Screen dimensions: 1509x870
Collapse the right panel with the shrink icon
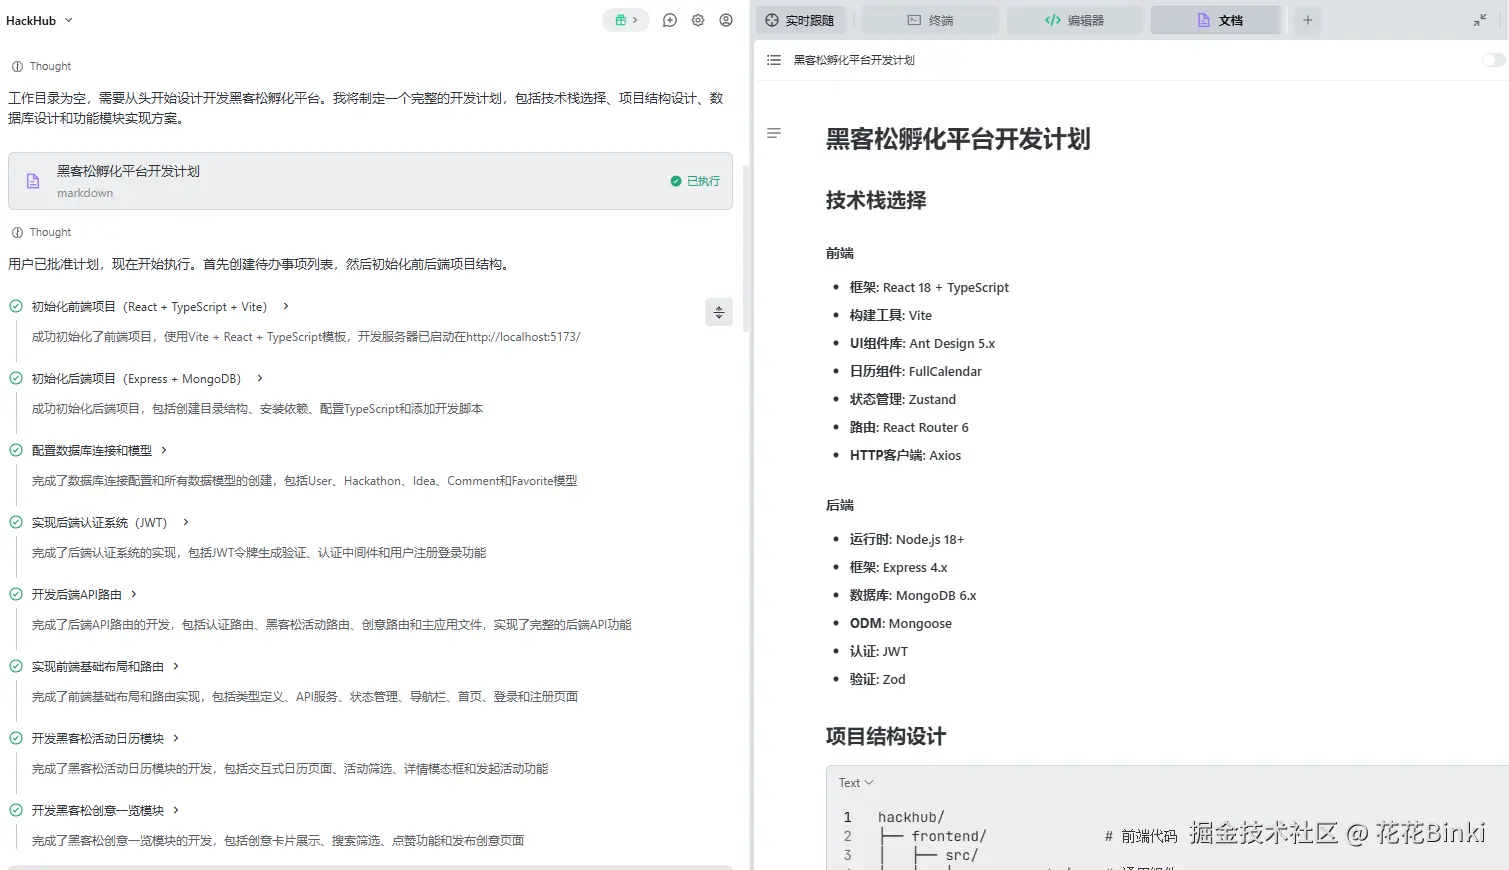point(1480,20)
